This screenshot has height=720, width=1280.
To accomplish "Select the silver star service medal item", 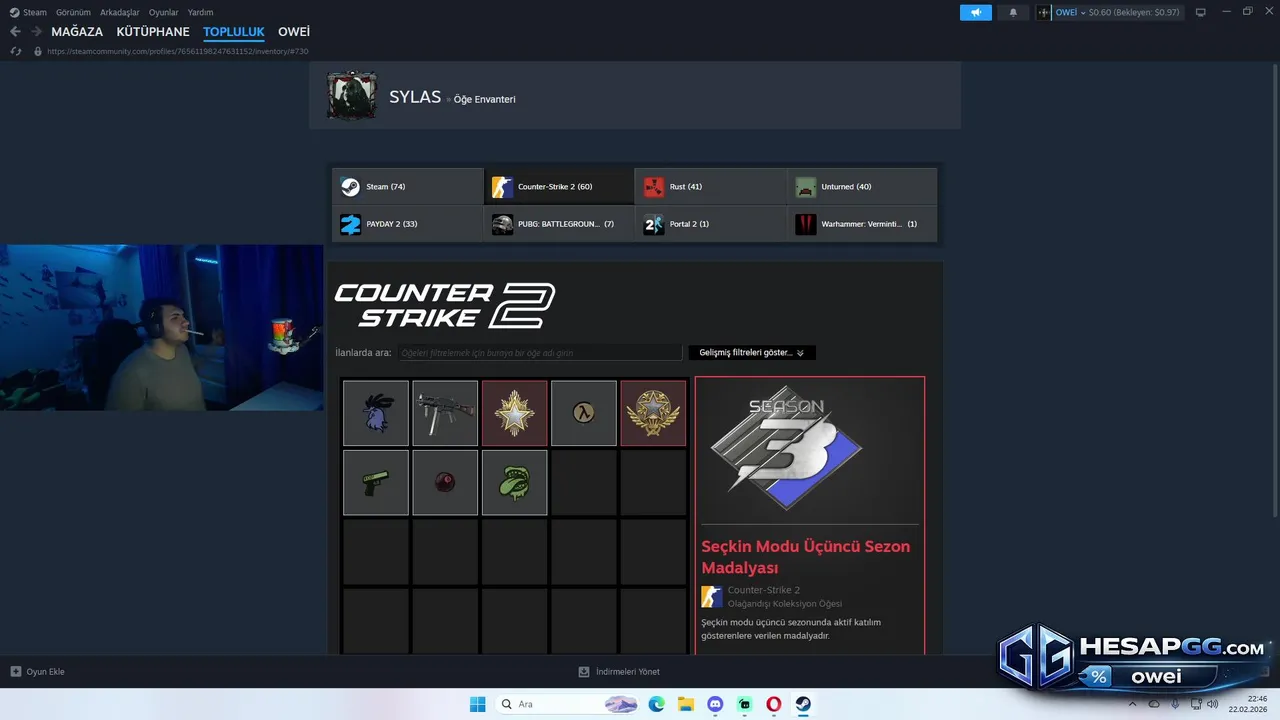I will click(514, 413).
